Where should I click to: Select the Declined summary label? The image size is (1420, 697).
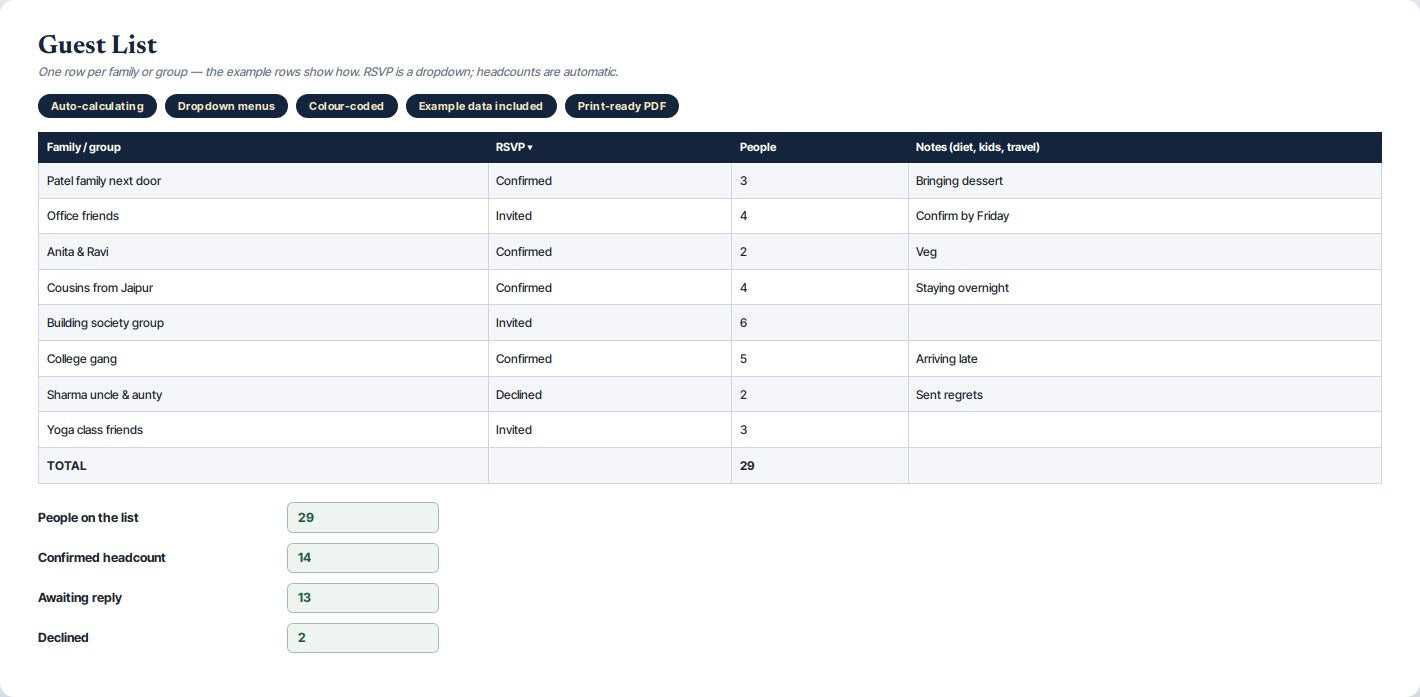pyautogui.click(x=63, y=638)
